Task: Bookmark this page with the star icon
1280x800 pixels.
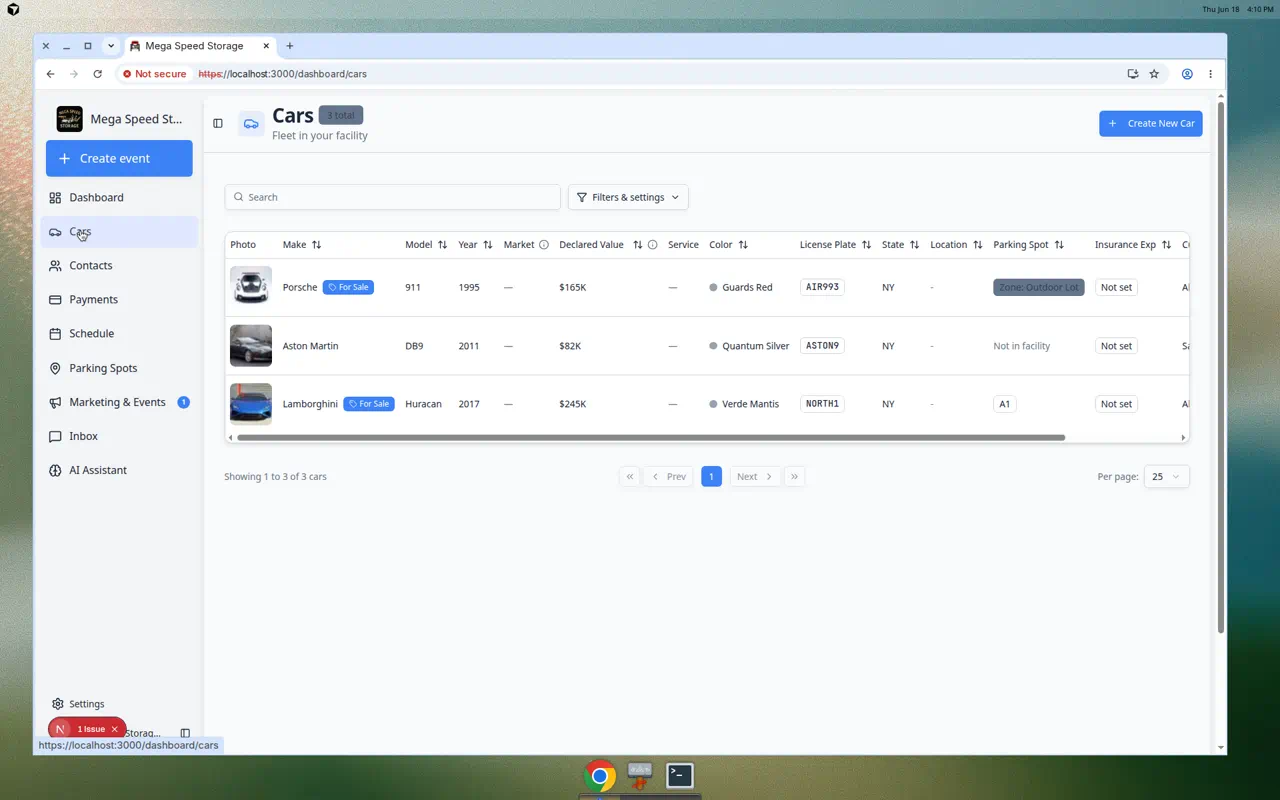Action: pyautogui.click(x=1154, y=74)
